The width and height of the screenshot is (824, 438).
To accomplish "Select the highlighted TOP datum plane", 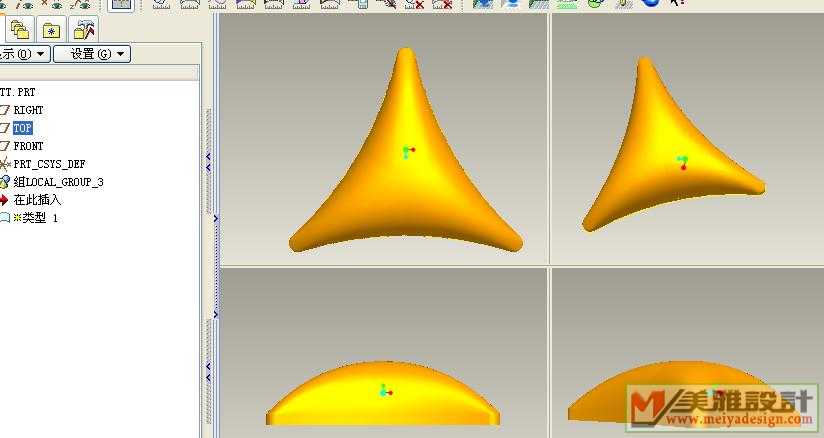I will tap(23, 128).
